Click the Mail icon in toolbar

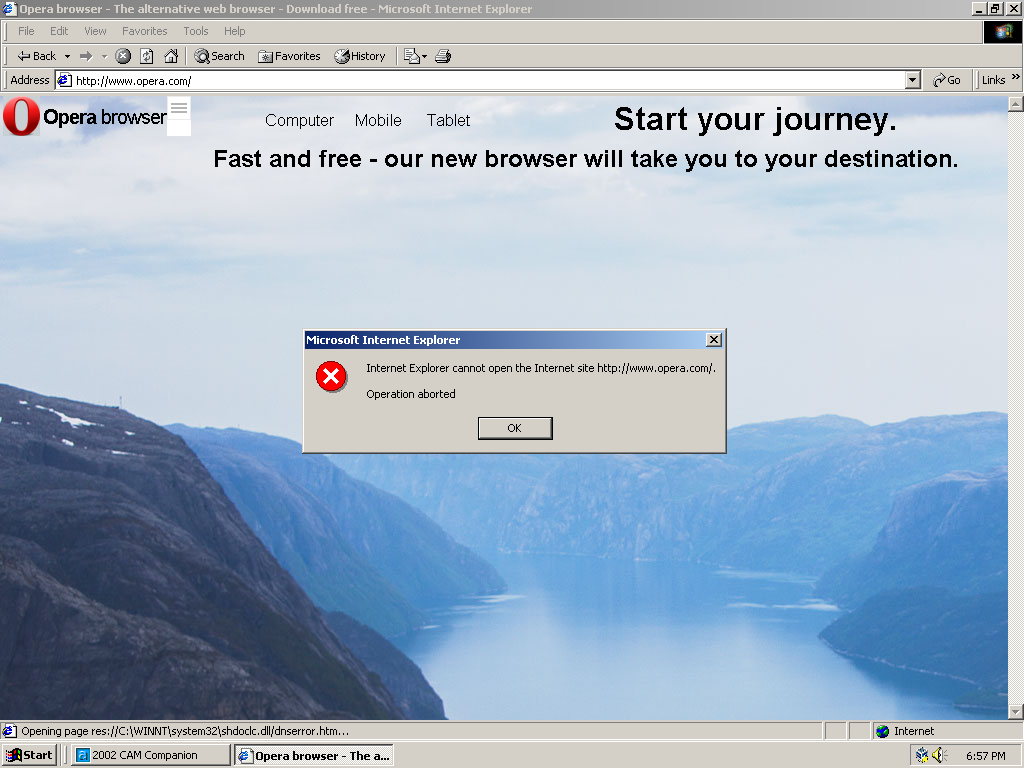click(412, 56)
